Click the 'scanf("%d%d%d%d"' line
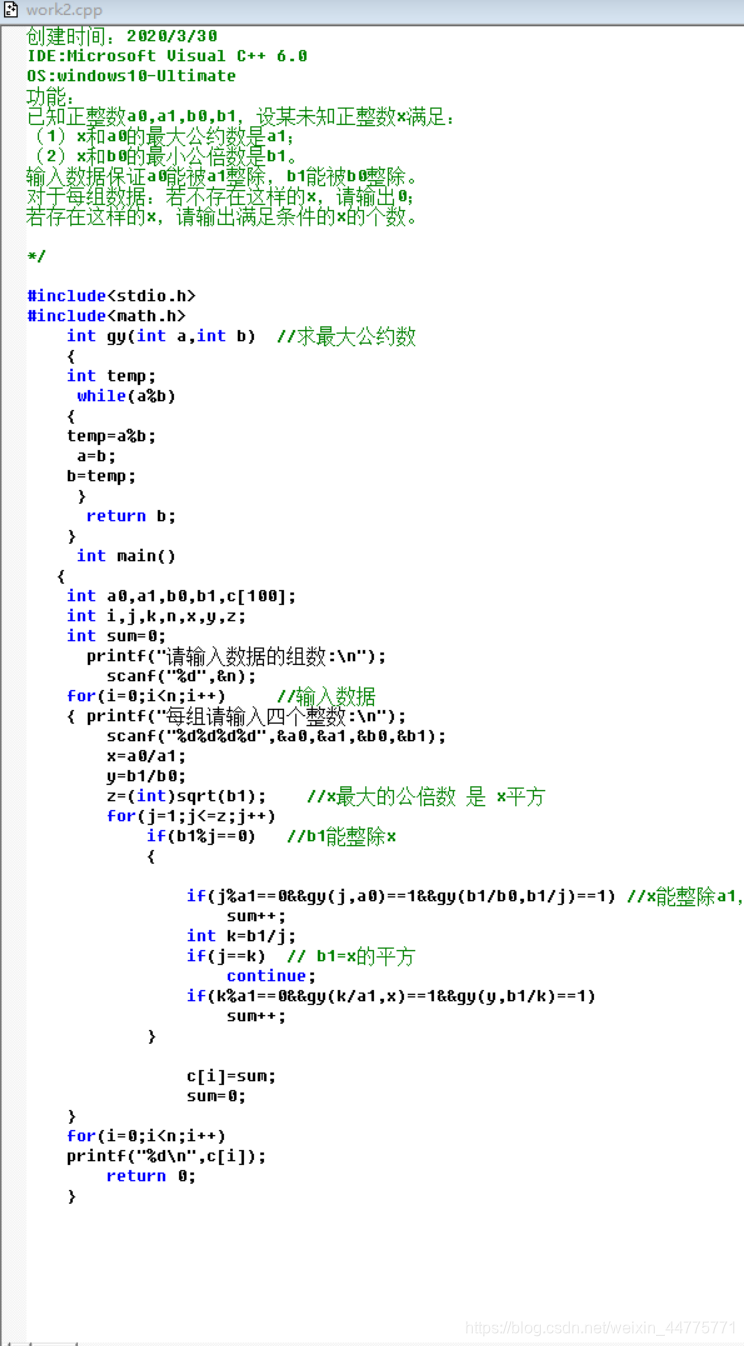 pos(276,736)
